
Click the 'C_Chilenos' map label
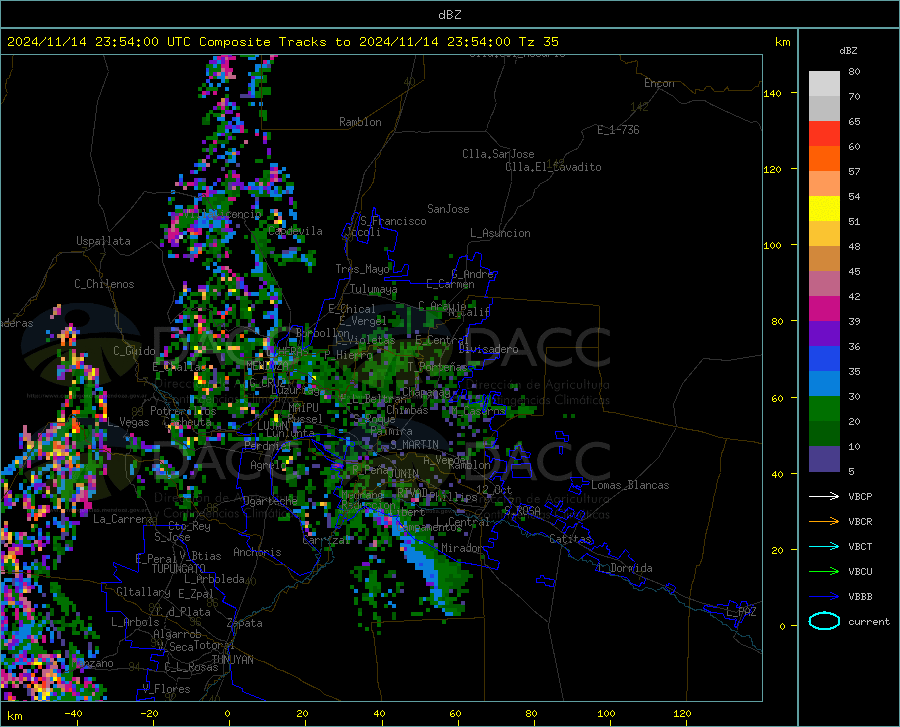tap(104, 284)
